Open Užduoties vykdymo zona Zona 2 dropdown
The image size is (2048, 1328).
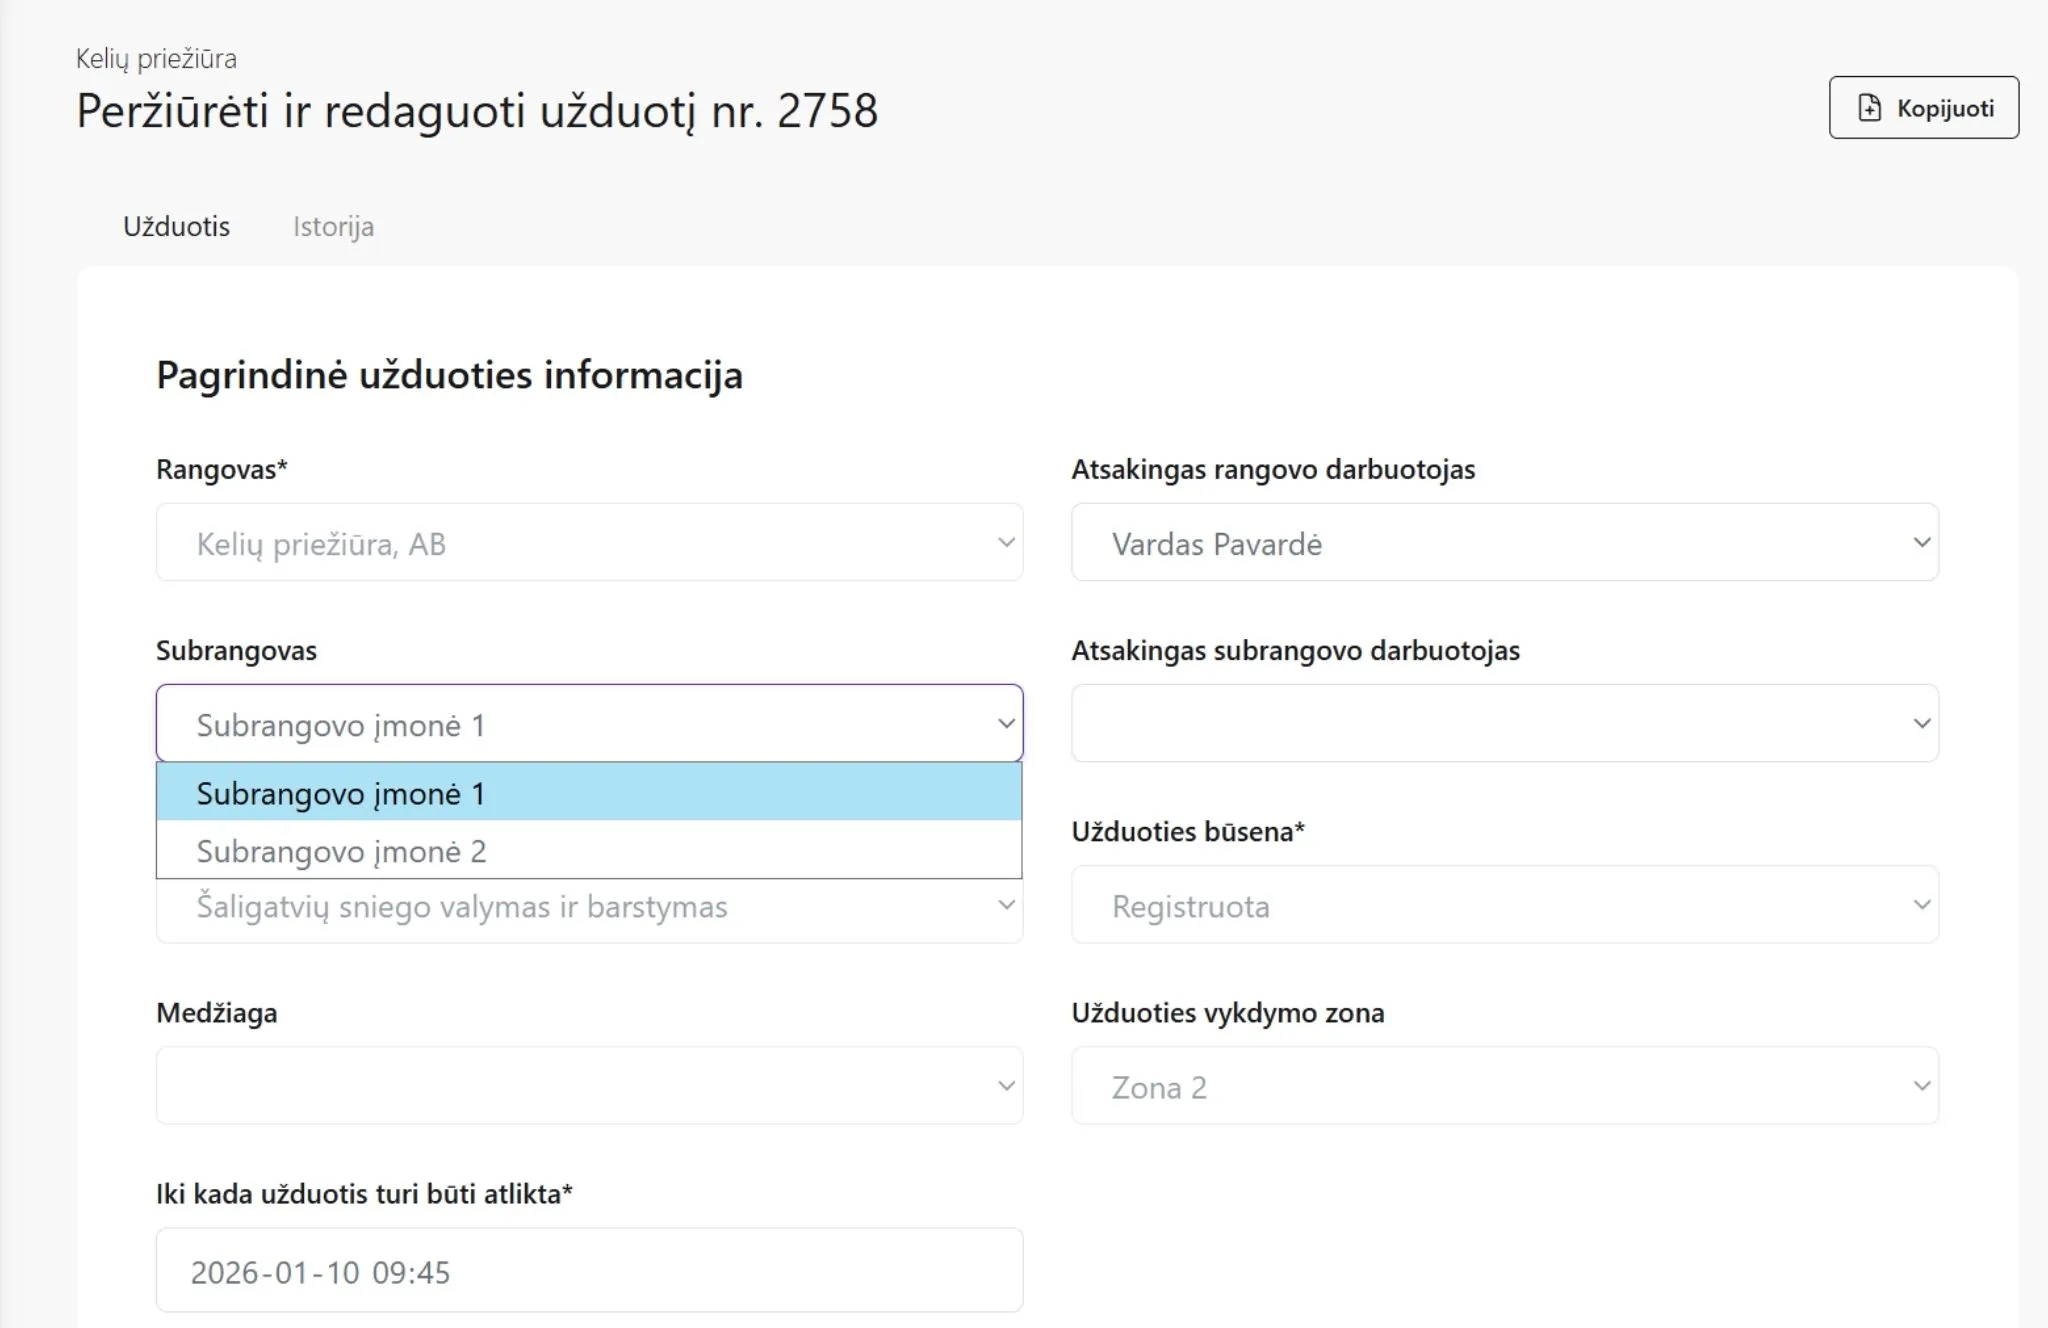coord(1504,1086)
